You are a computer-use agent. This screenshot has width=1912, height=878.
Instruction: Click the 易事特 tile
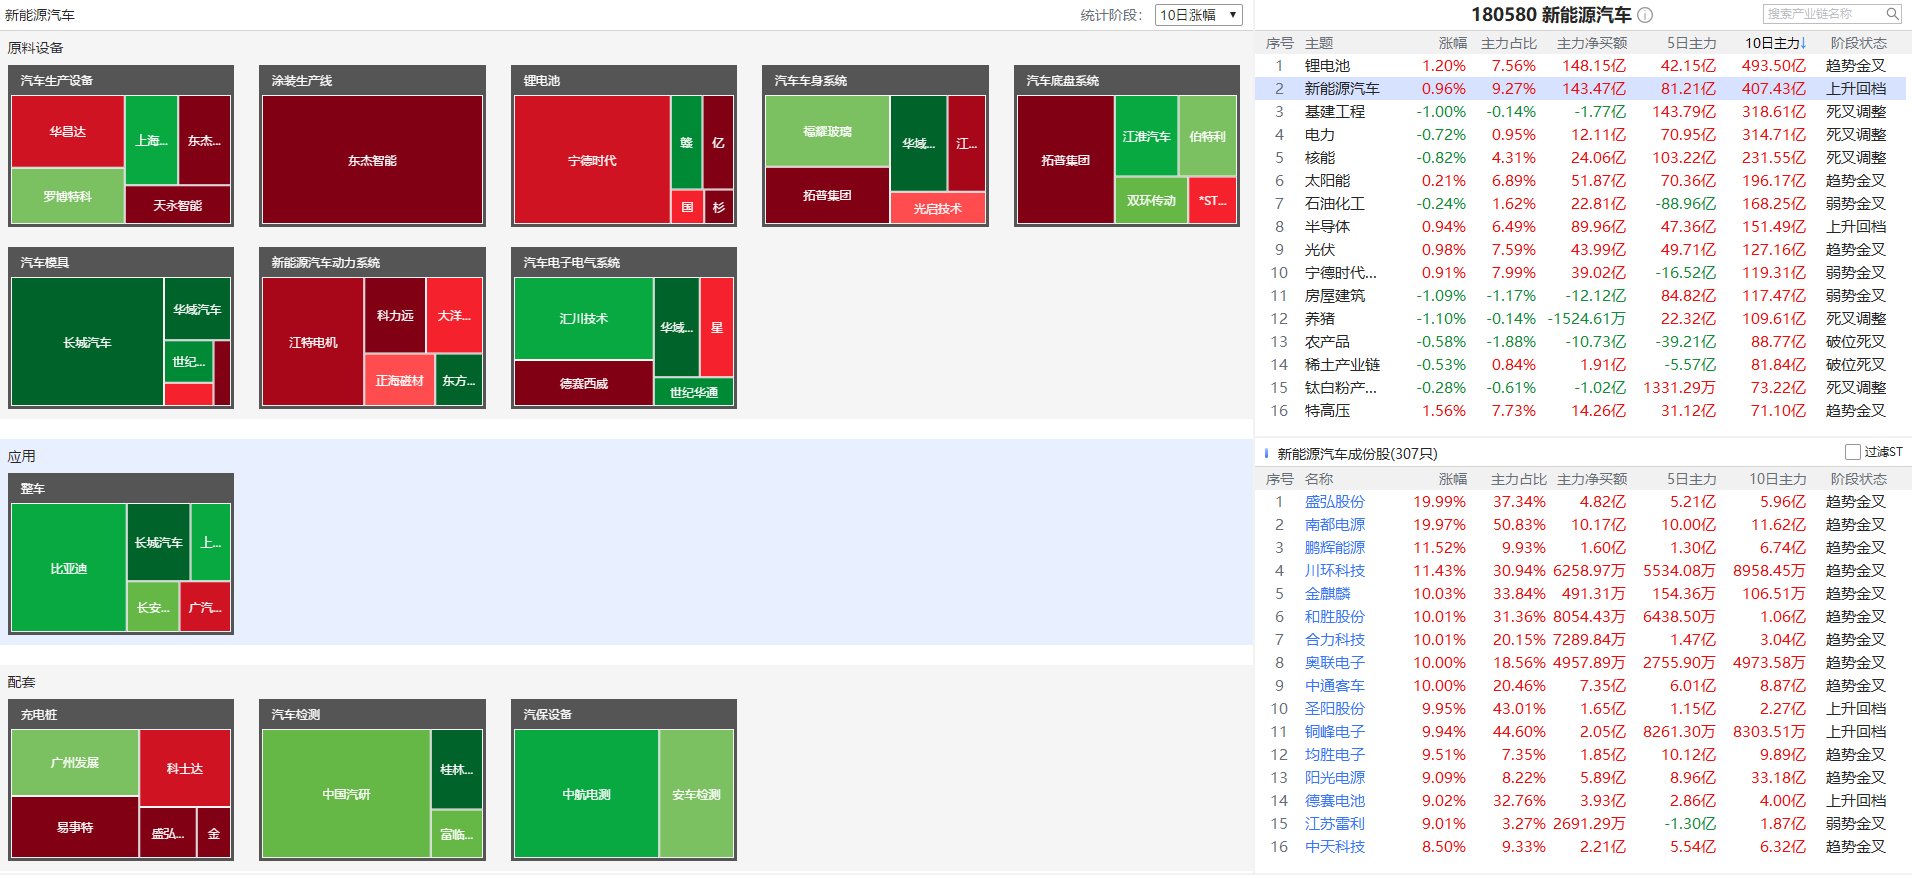coord(75,827)
